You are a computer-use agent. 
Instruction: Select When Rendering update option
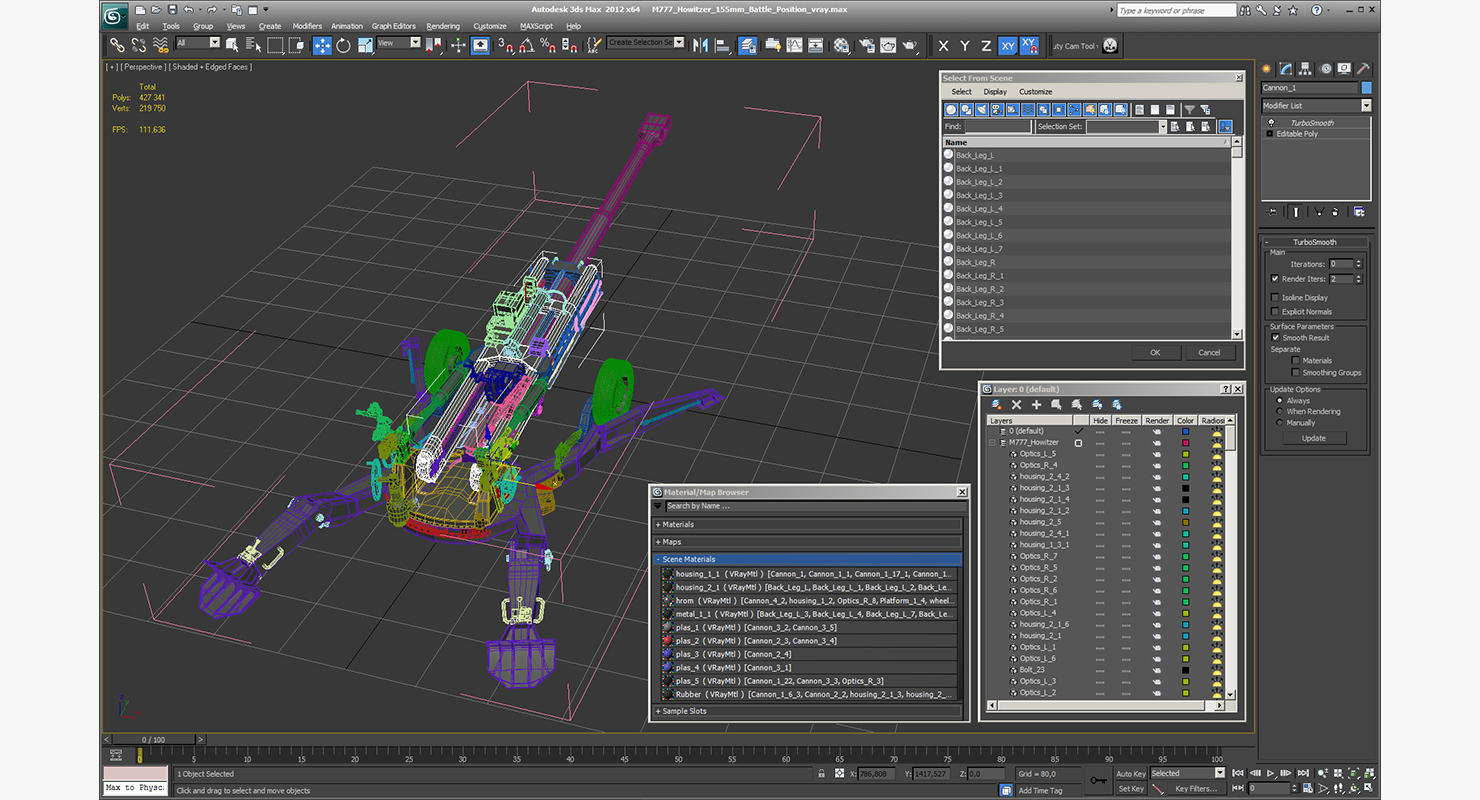1279,412
